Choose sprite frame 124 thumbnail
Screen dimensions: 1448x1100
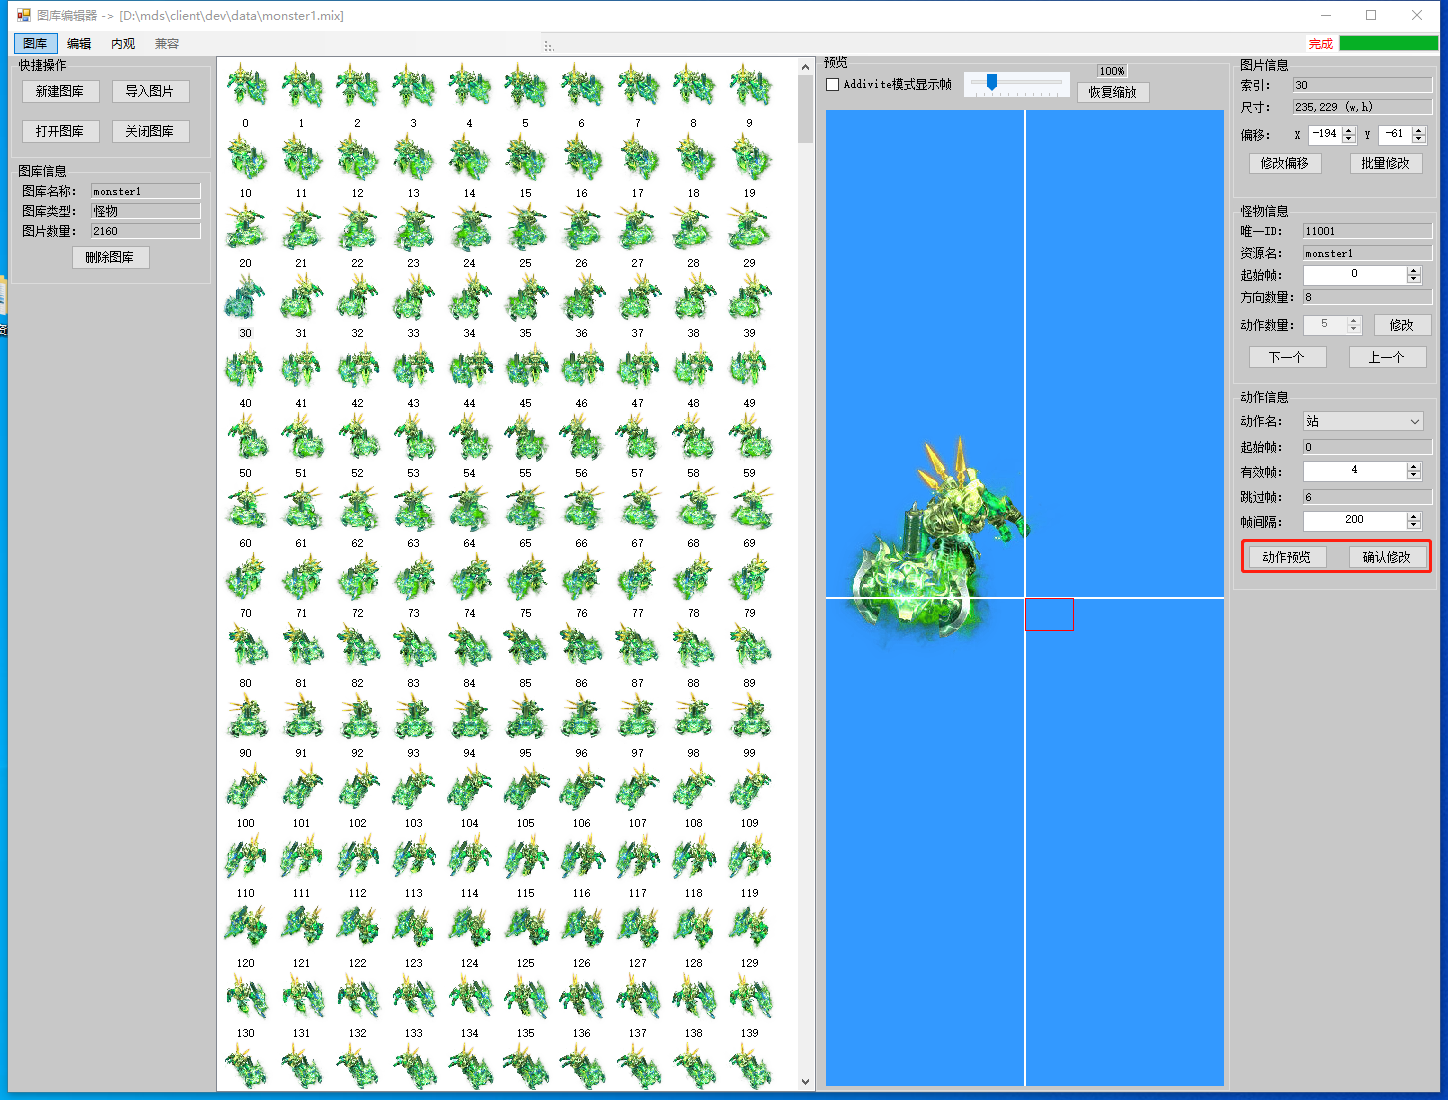[x=469, y=928]
